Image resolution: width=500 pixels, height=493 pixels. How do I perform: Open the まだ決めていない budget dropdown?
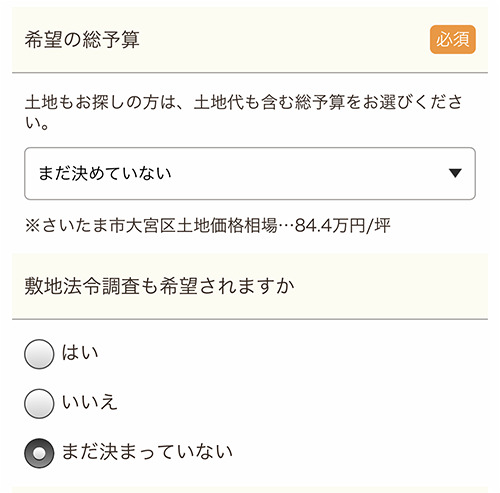click(x=250, y=173)
